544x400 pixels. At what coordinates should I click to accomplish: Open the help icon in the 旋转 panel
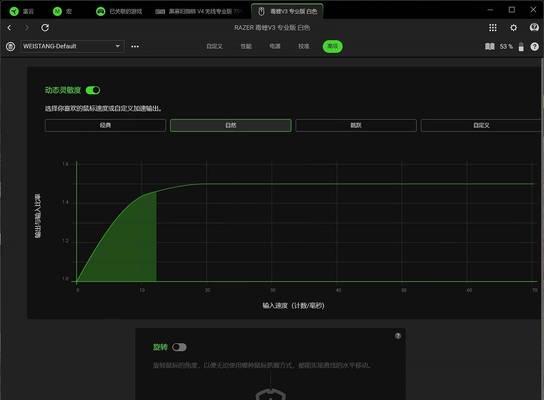click(398, 336)
